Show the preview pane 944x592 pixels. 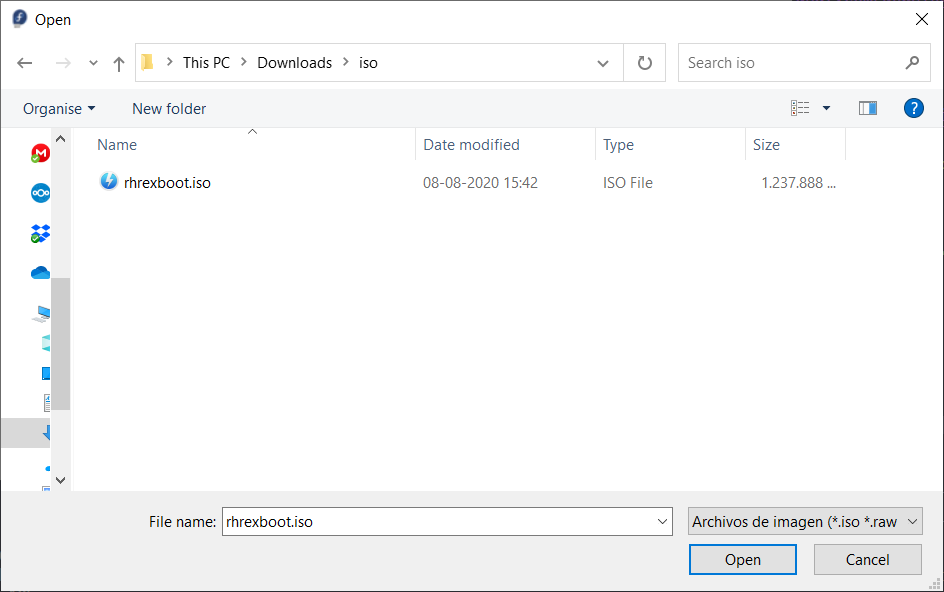[x=868, y=108]
